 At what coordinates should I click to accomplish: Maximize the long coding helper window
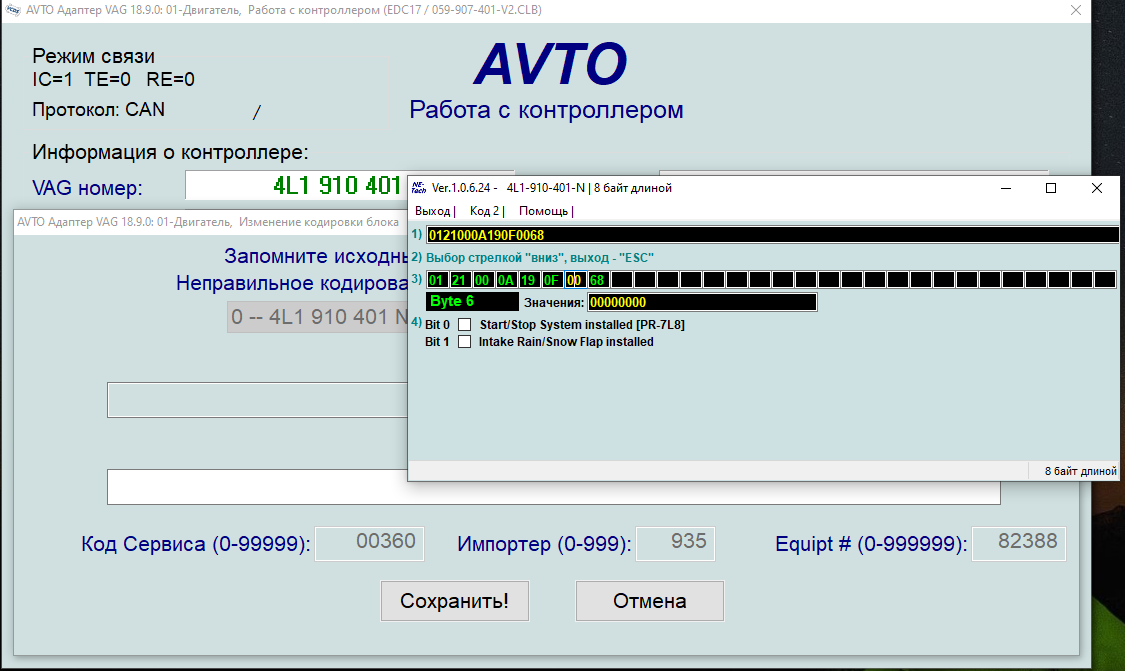click(1051, 188)
